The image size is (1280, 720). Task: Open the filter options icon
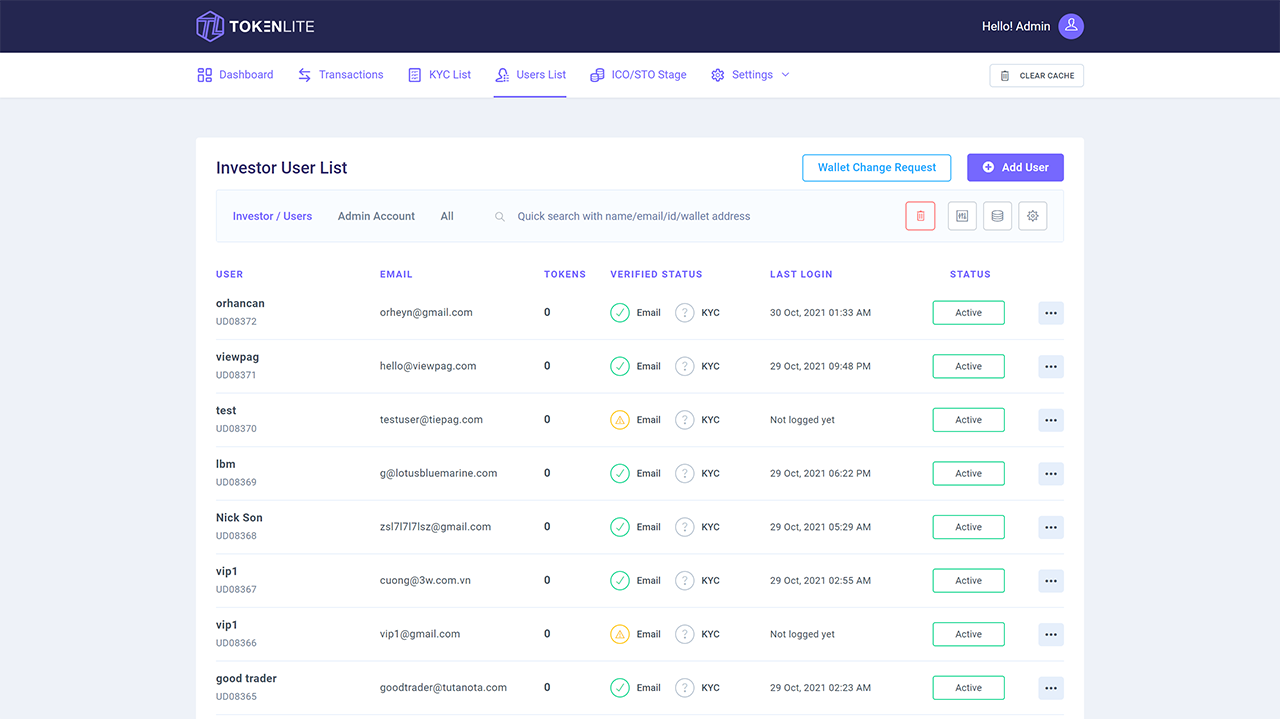click(961, 216)
